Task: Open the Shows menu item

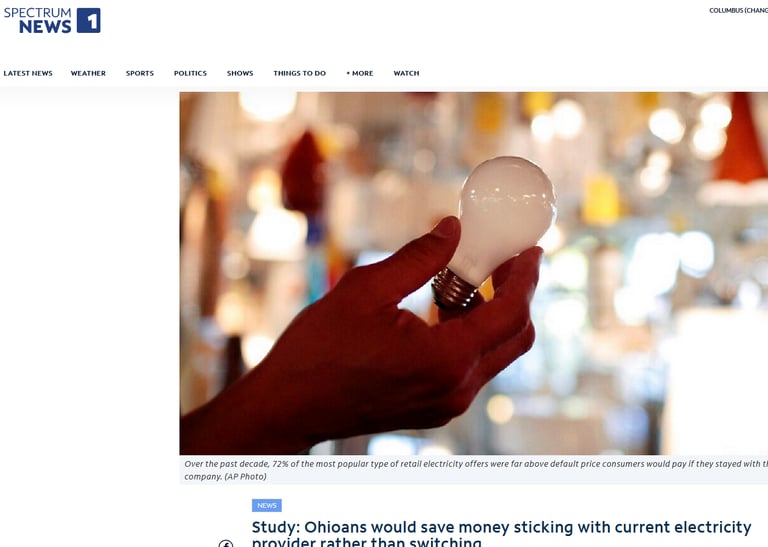Action: [x=240, y=73]
